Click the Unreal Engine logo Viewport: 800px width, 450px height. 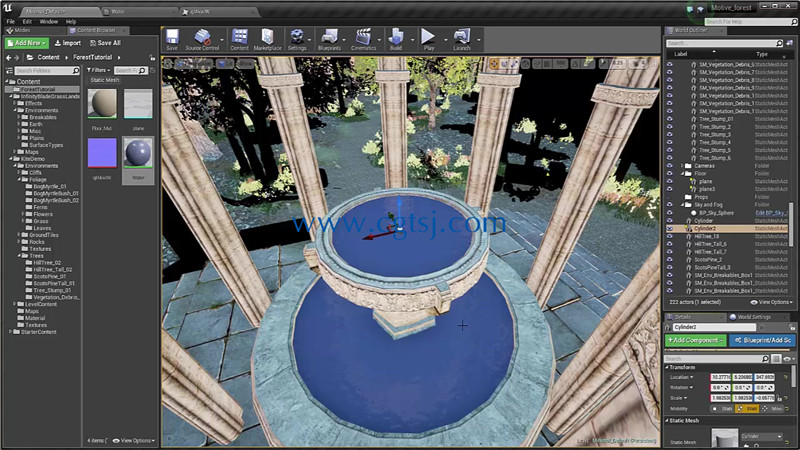pos(8,8)
